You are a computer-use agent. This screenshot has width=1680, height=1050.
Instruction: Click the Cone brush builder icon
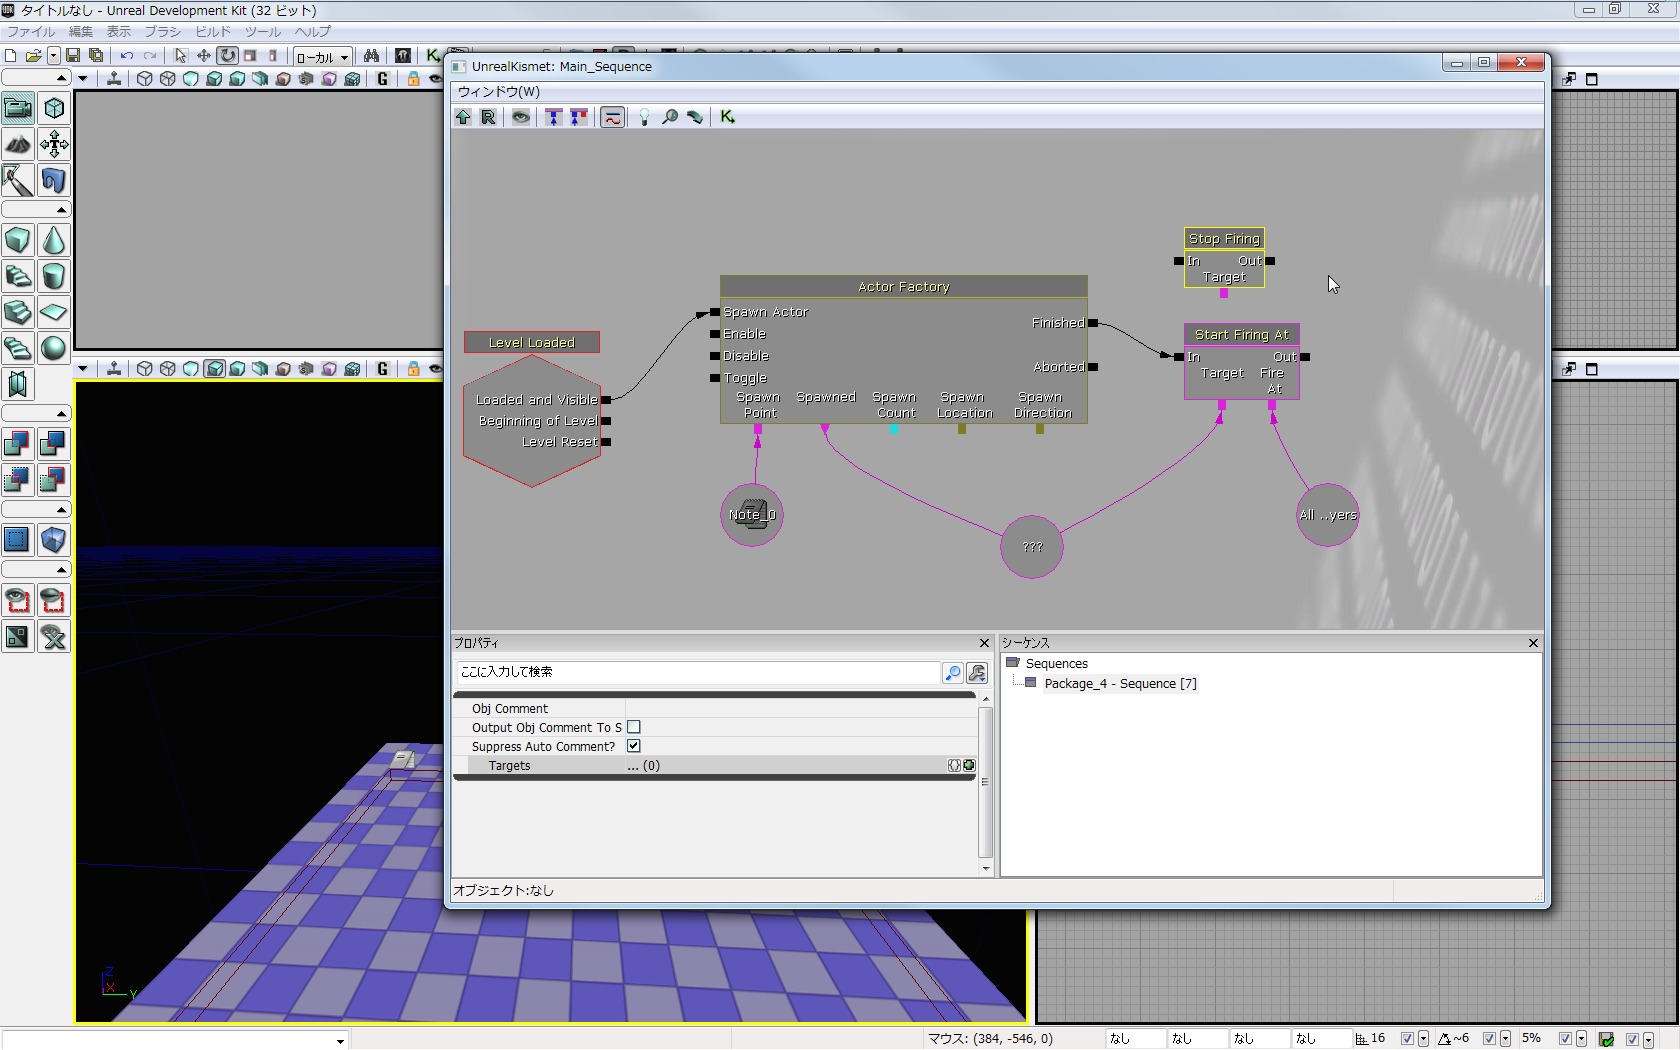pos(54,241)
